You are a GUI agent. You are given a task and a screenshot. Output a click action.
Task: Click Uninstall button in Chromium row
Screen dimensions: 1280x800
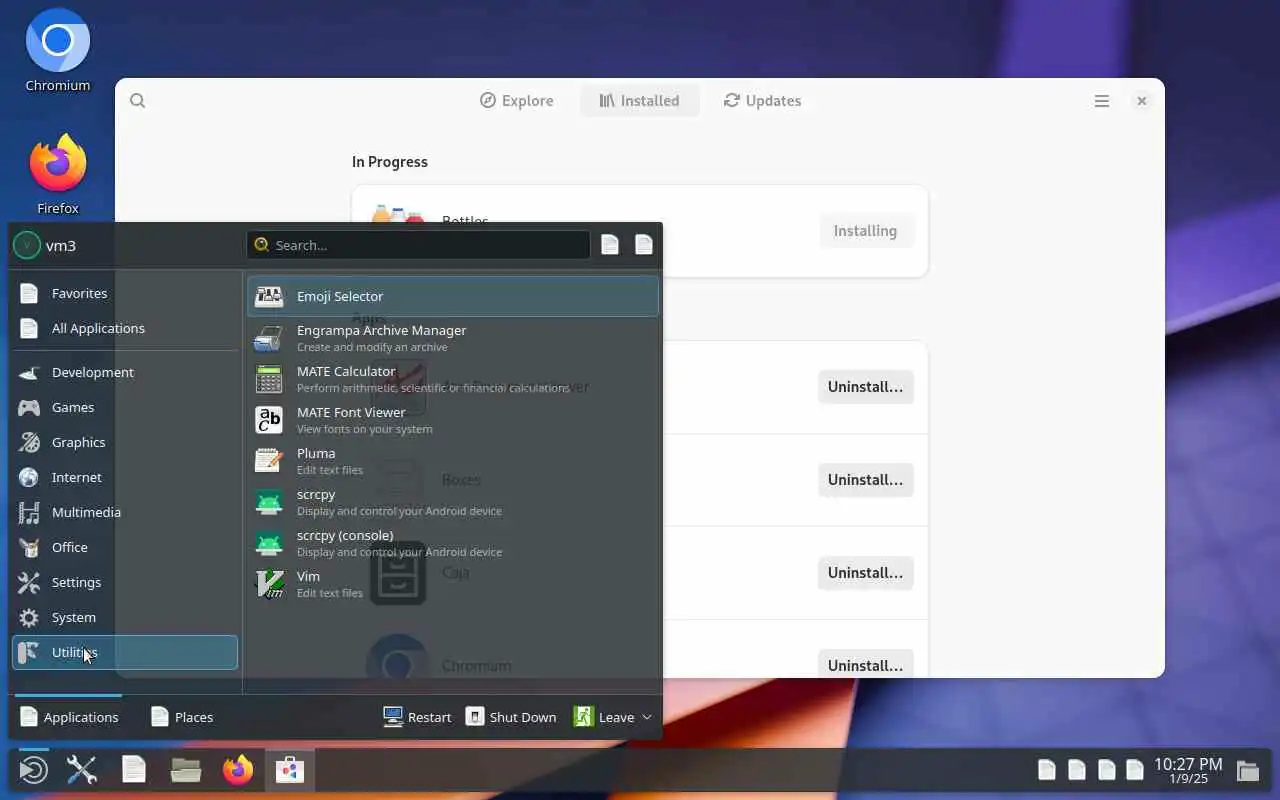(x=865, y=666)
